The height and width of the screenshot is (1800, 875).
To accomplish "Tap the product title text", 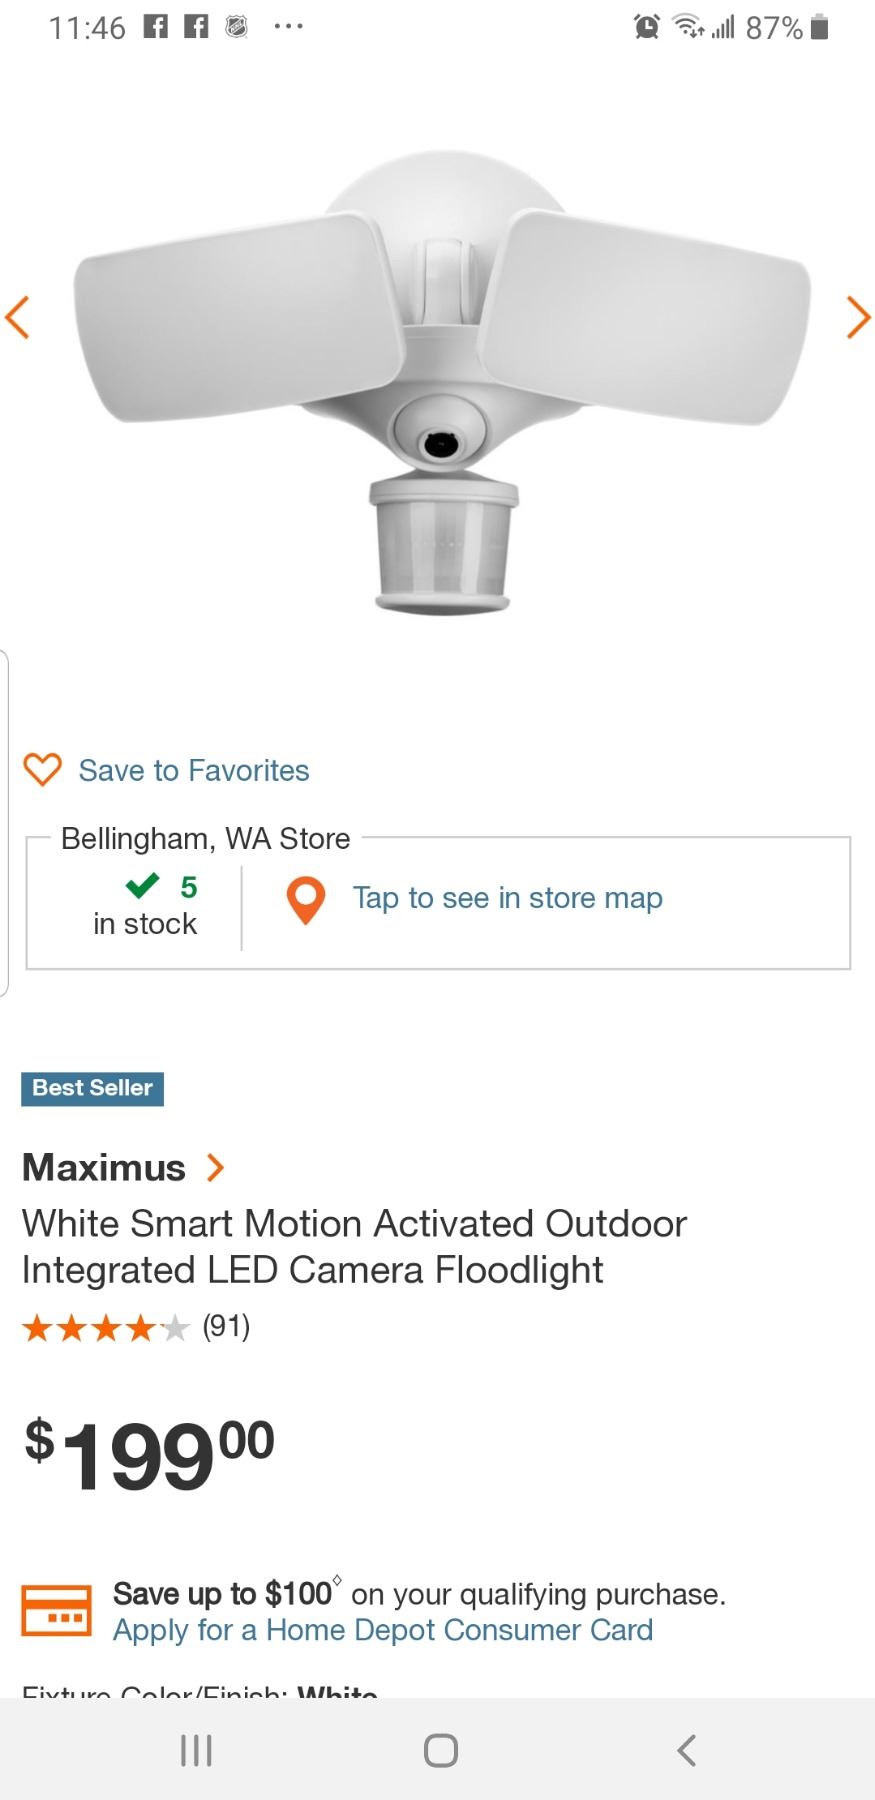I will tap(354, 1246).
